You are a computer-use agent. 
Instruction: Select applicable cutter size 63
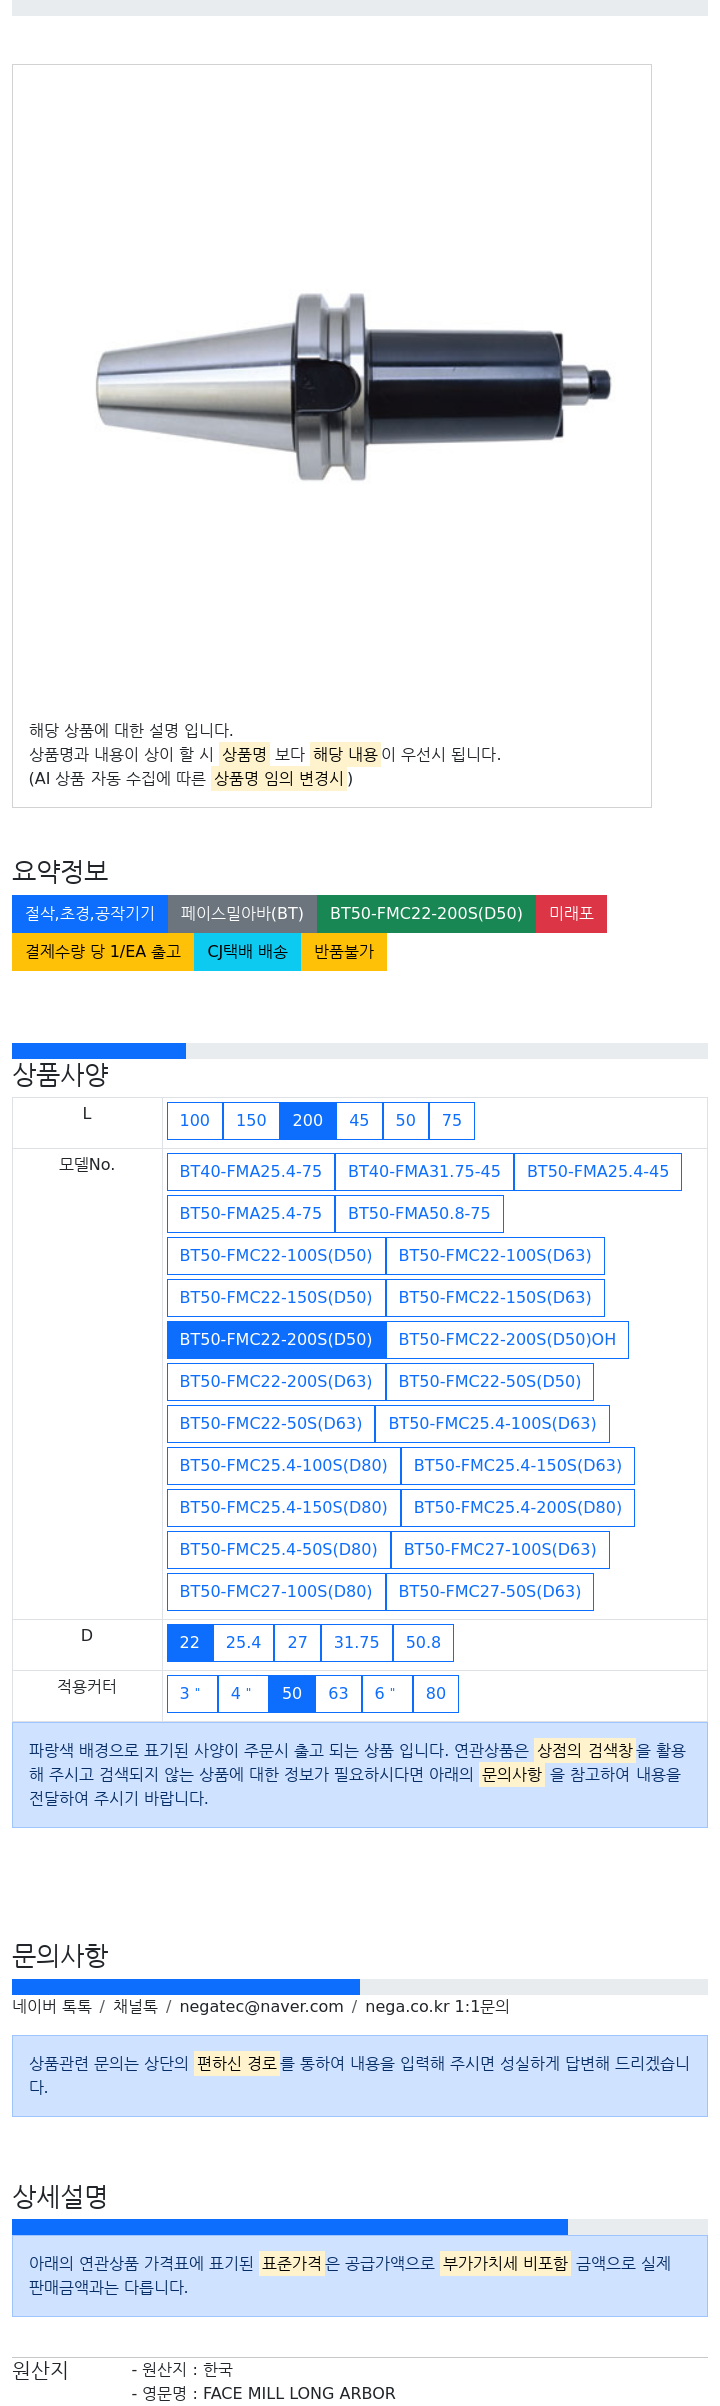(x=339, y=1693)
